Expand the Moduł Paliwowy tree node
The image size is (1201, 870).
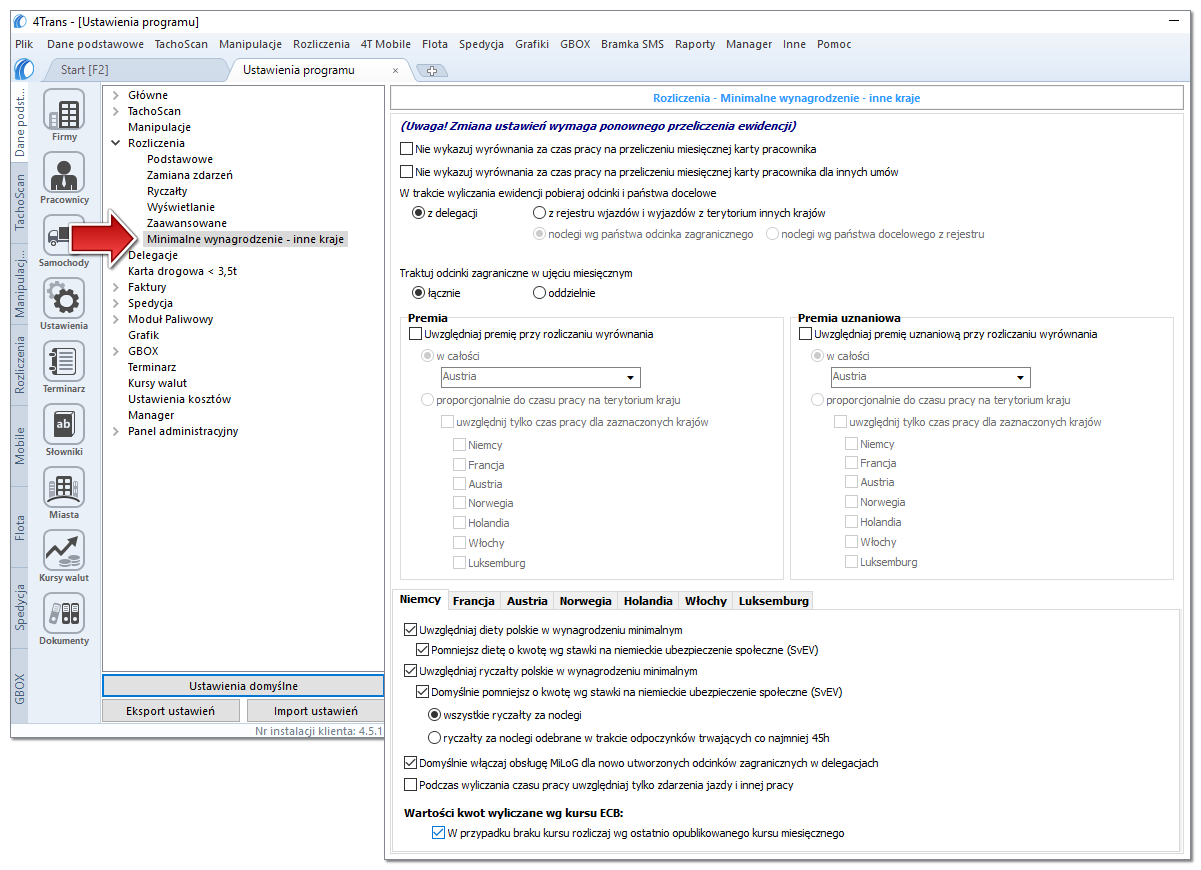(116, 320)
